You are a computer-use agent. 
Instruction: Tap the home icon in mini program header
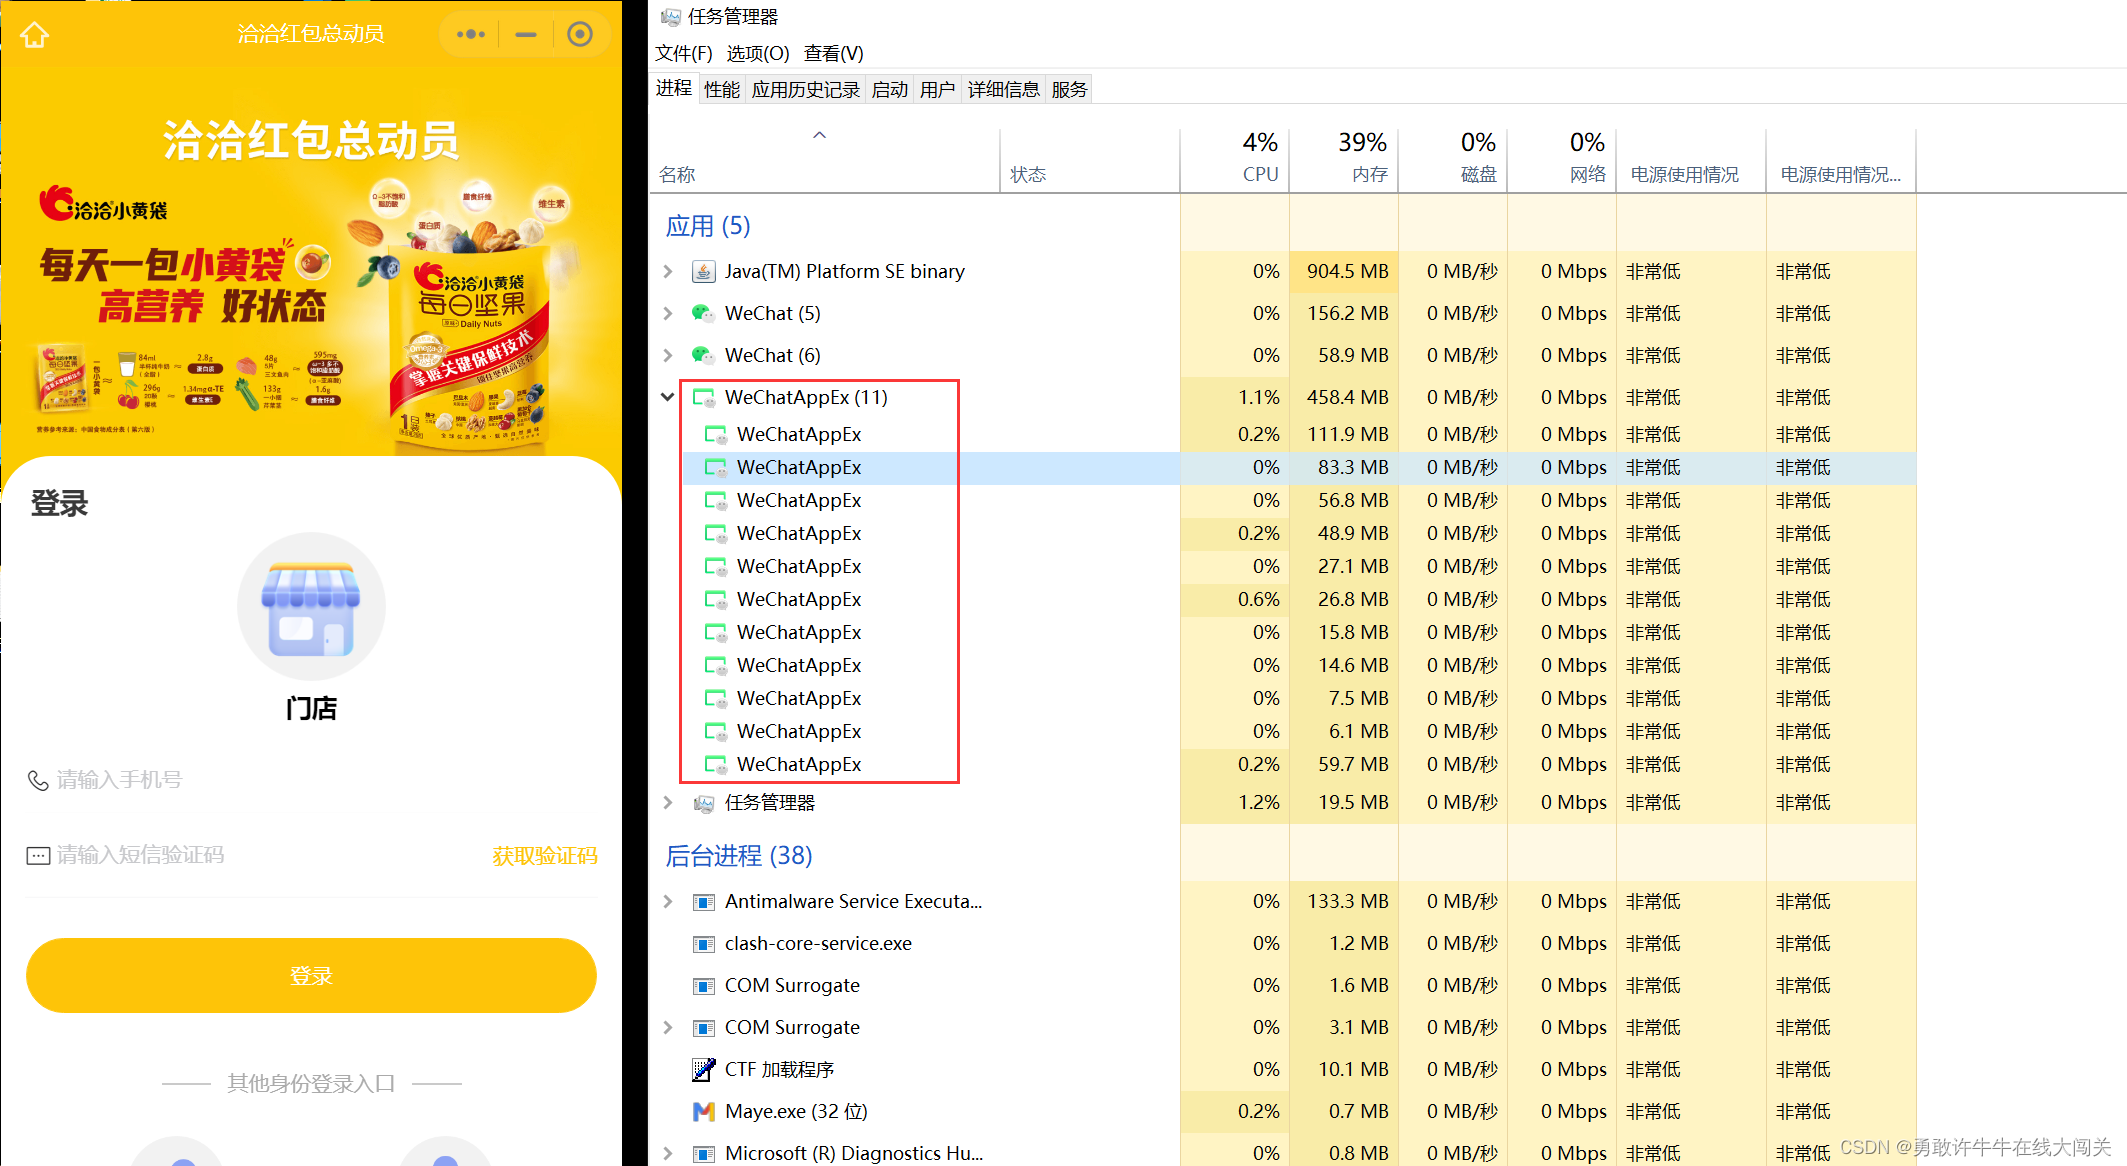coord(35,35)
